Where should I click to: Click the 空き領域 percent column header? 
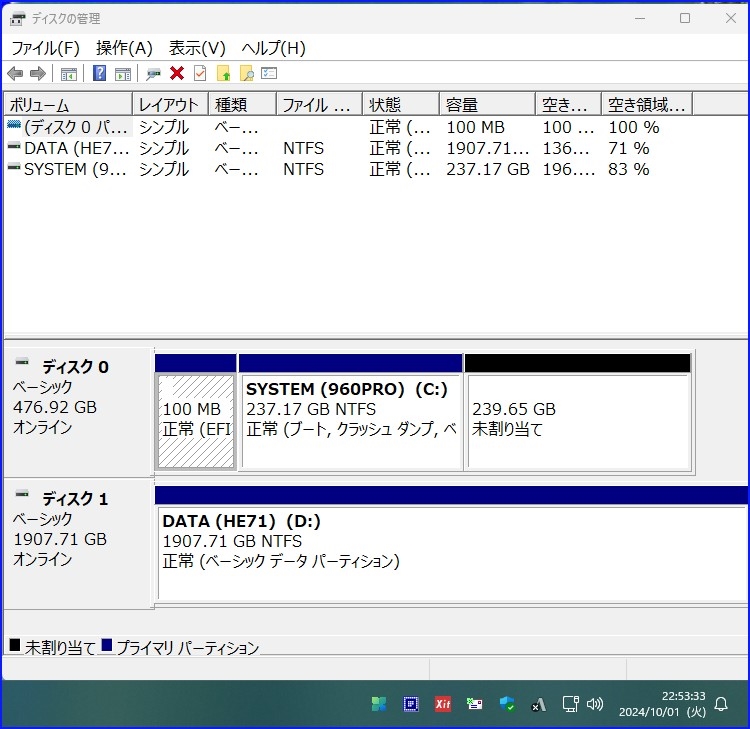[x=647, y=104]
